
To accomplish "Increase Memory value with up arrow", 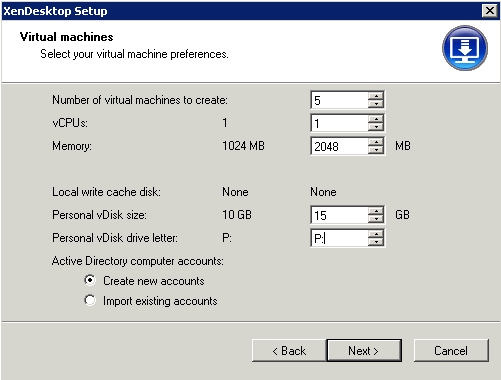I will pyautogui.click(x=376, y=142).
